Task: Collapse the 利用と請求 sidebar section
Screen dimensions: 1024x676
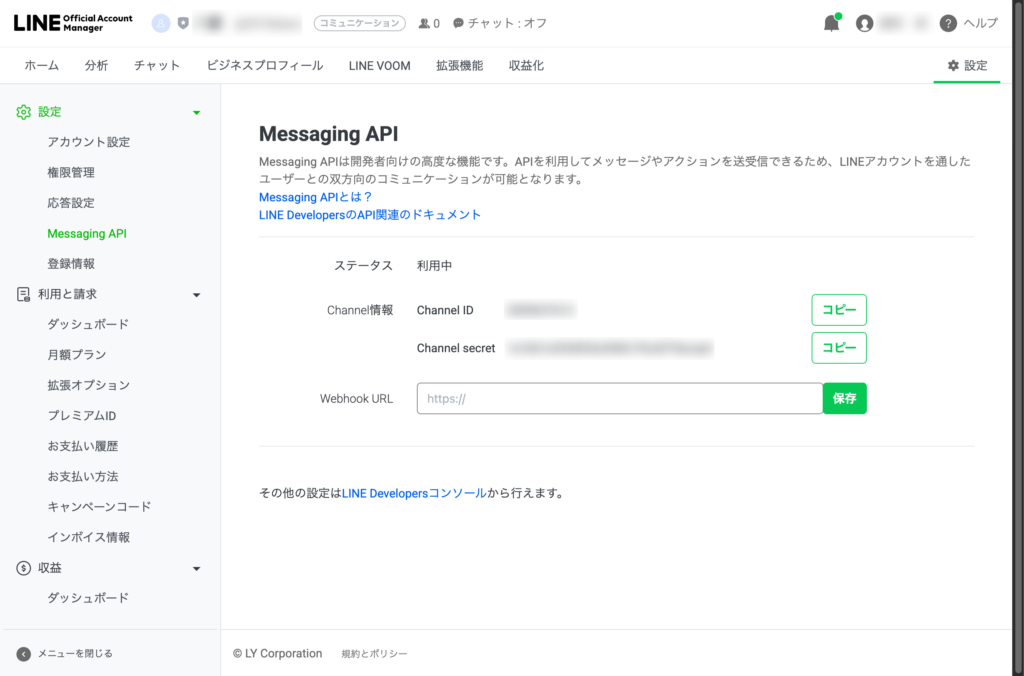Action: coord(197,295)
